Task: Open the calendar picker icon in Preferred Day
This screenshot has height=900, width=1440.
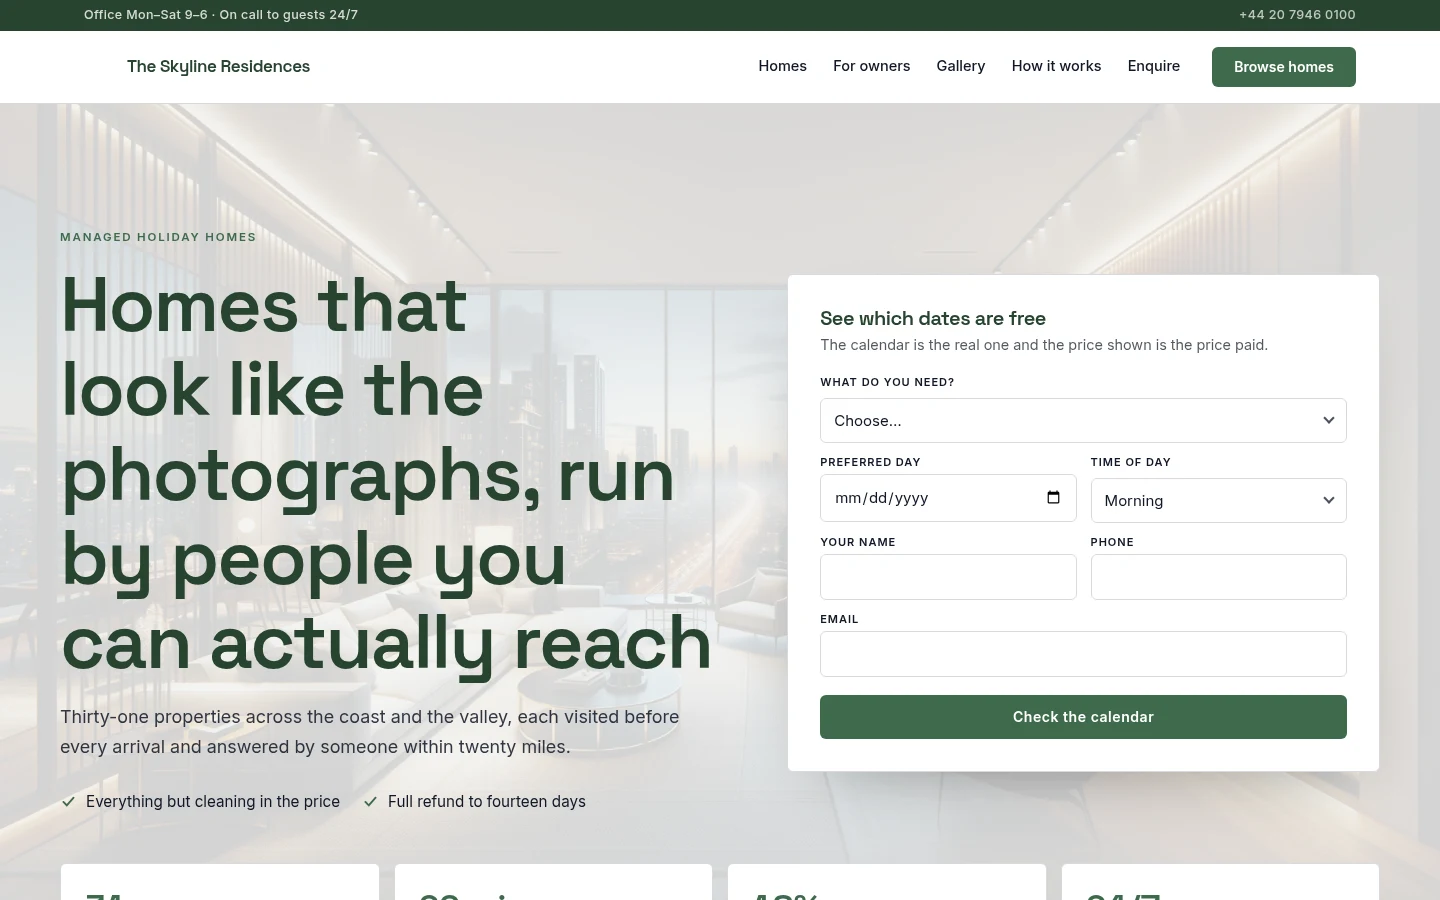Action: tap(1053, 498)
